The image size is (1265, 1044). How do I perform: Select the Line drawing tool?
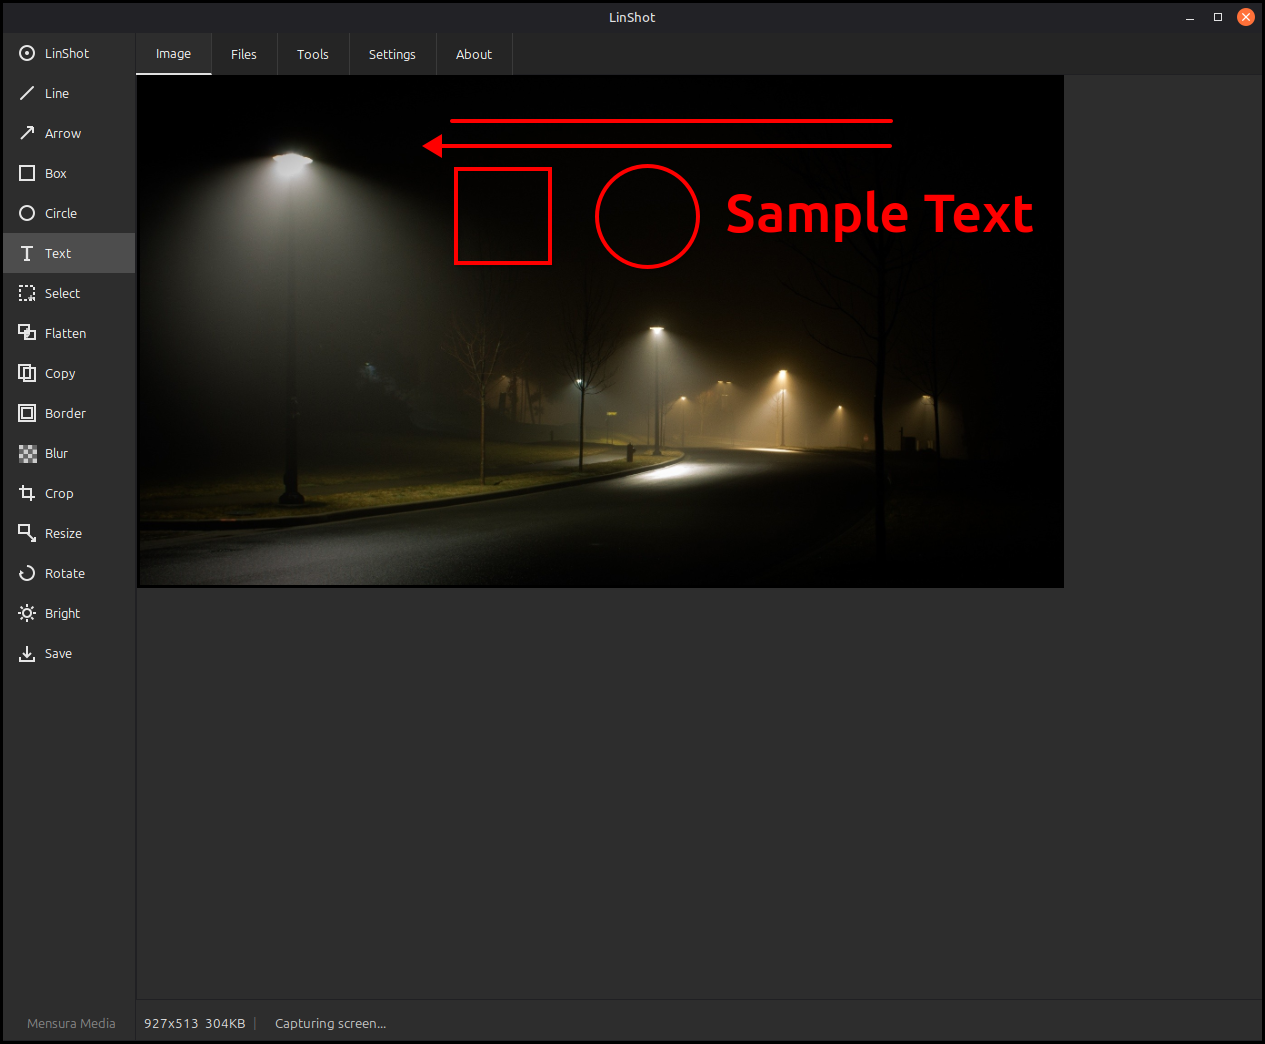point(69,93)
